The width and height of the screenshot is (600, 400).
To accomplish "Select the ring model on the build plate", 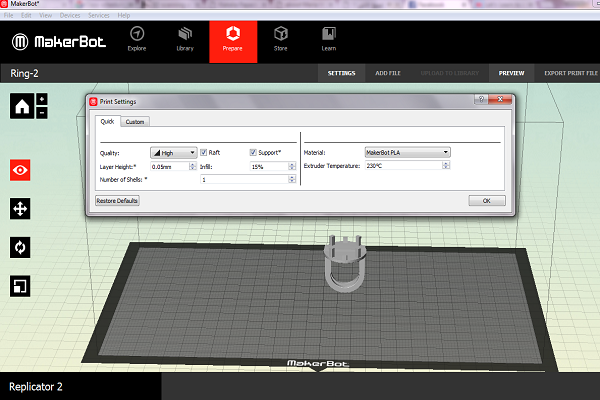I will click(345, 263).
